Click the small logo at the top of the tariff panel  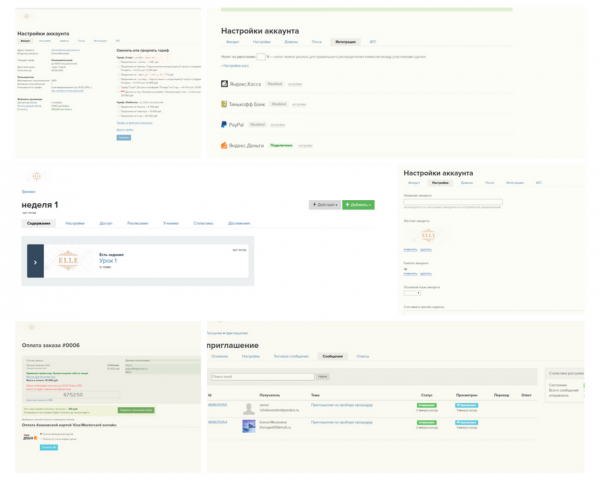pyautogui.click(x=26, y=16)
